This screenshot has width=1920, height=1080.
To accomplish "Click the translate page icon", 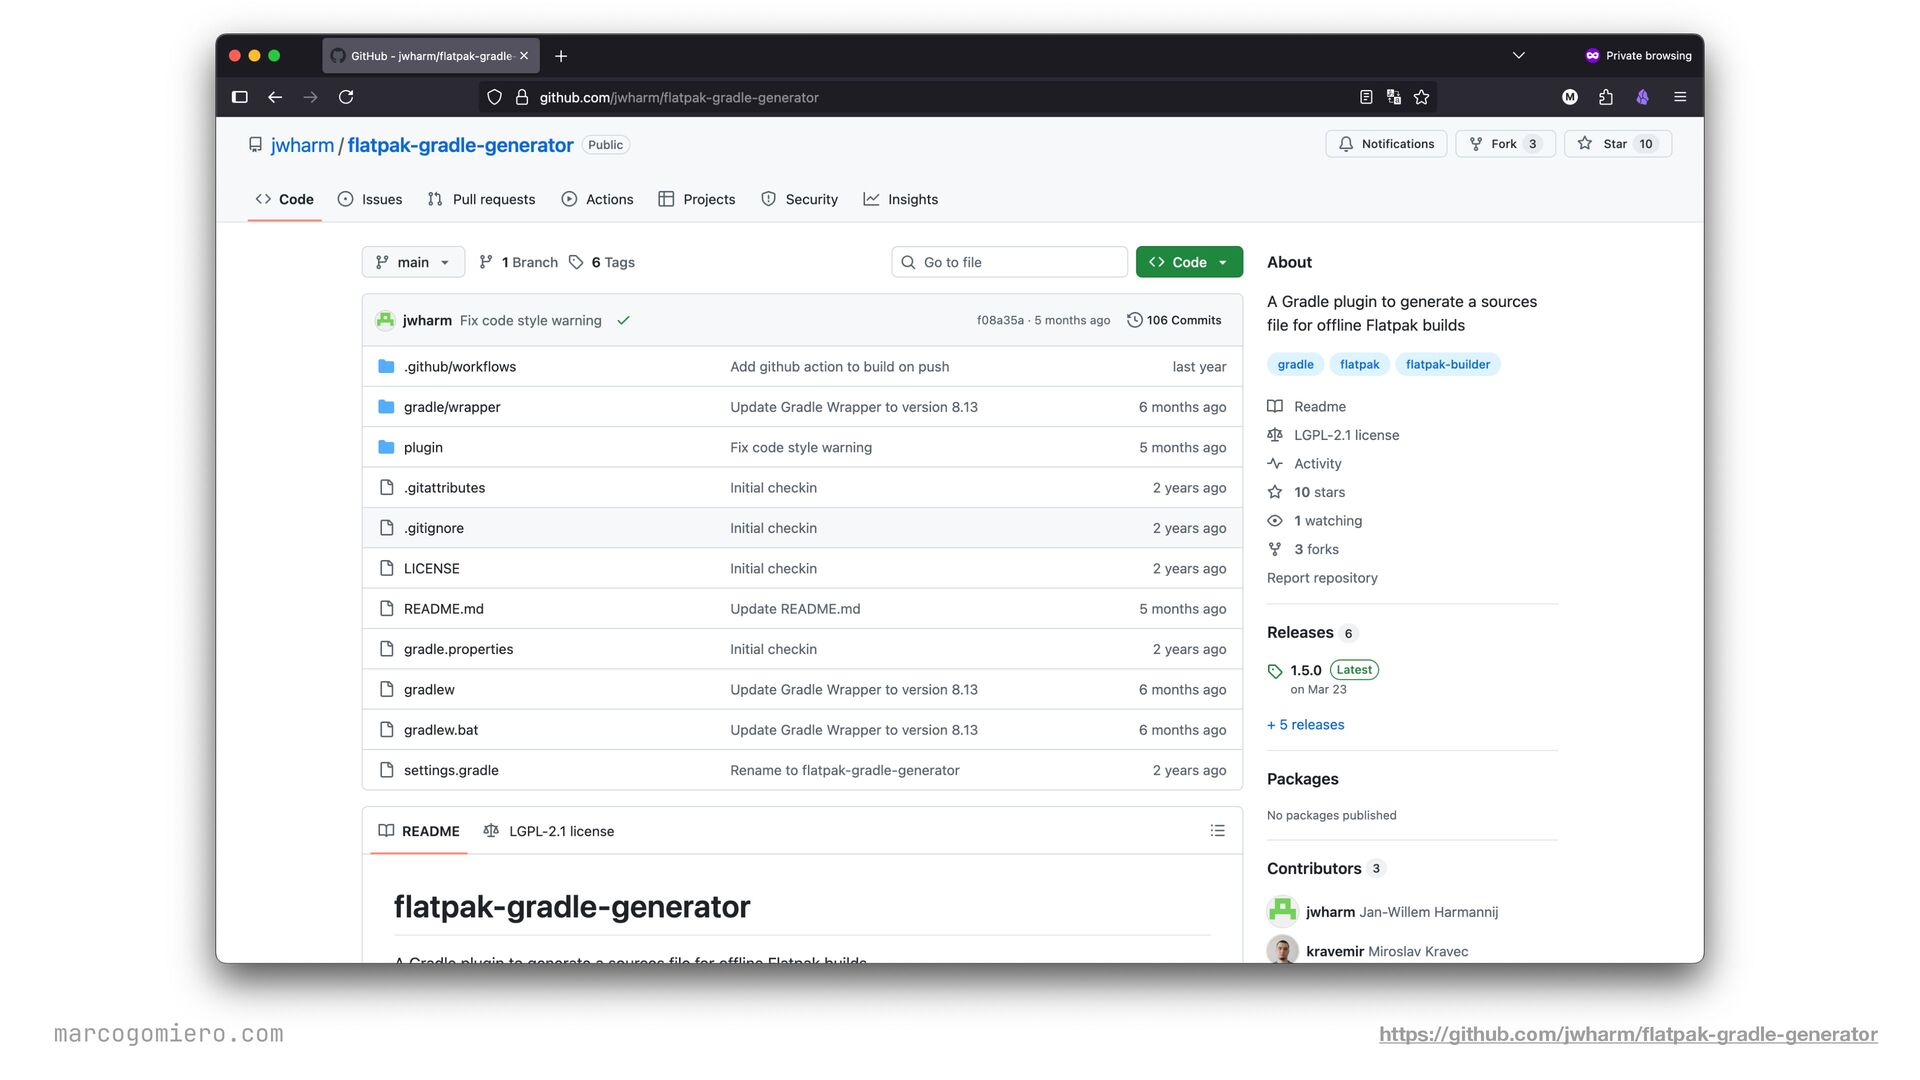I will click(1394, 97).
